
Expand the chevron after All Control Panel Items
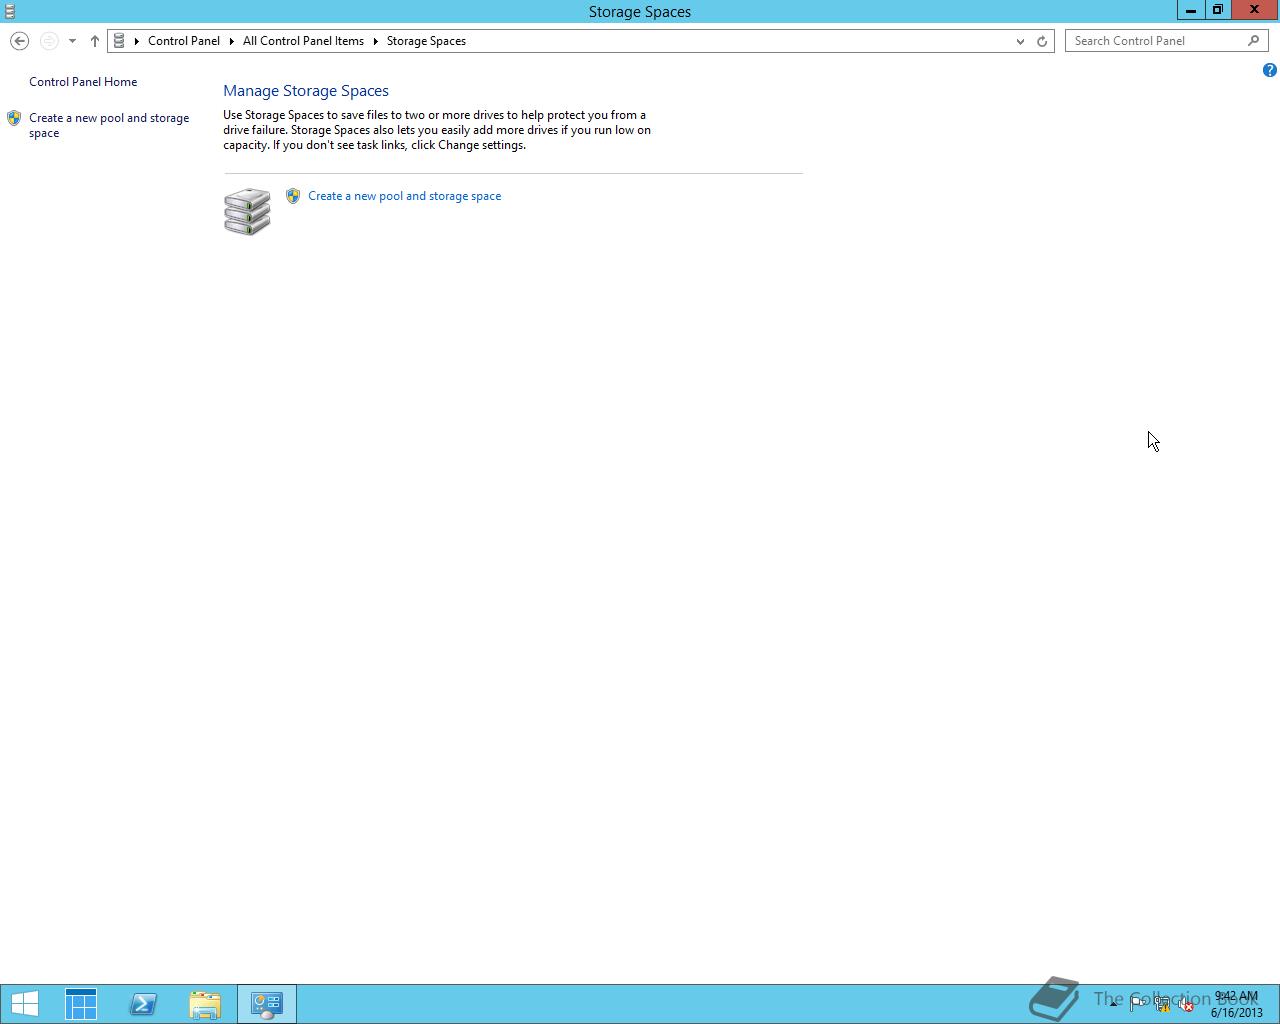coord(376,41)
